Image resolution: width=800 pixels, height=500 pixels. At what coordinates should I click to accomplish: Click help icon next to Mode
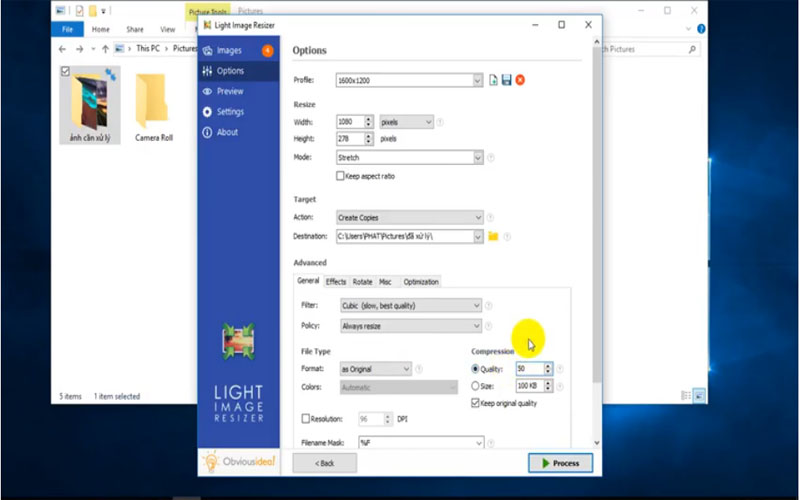pos(491,158)
